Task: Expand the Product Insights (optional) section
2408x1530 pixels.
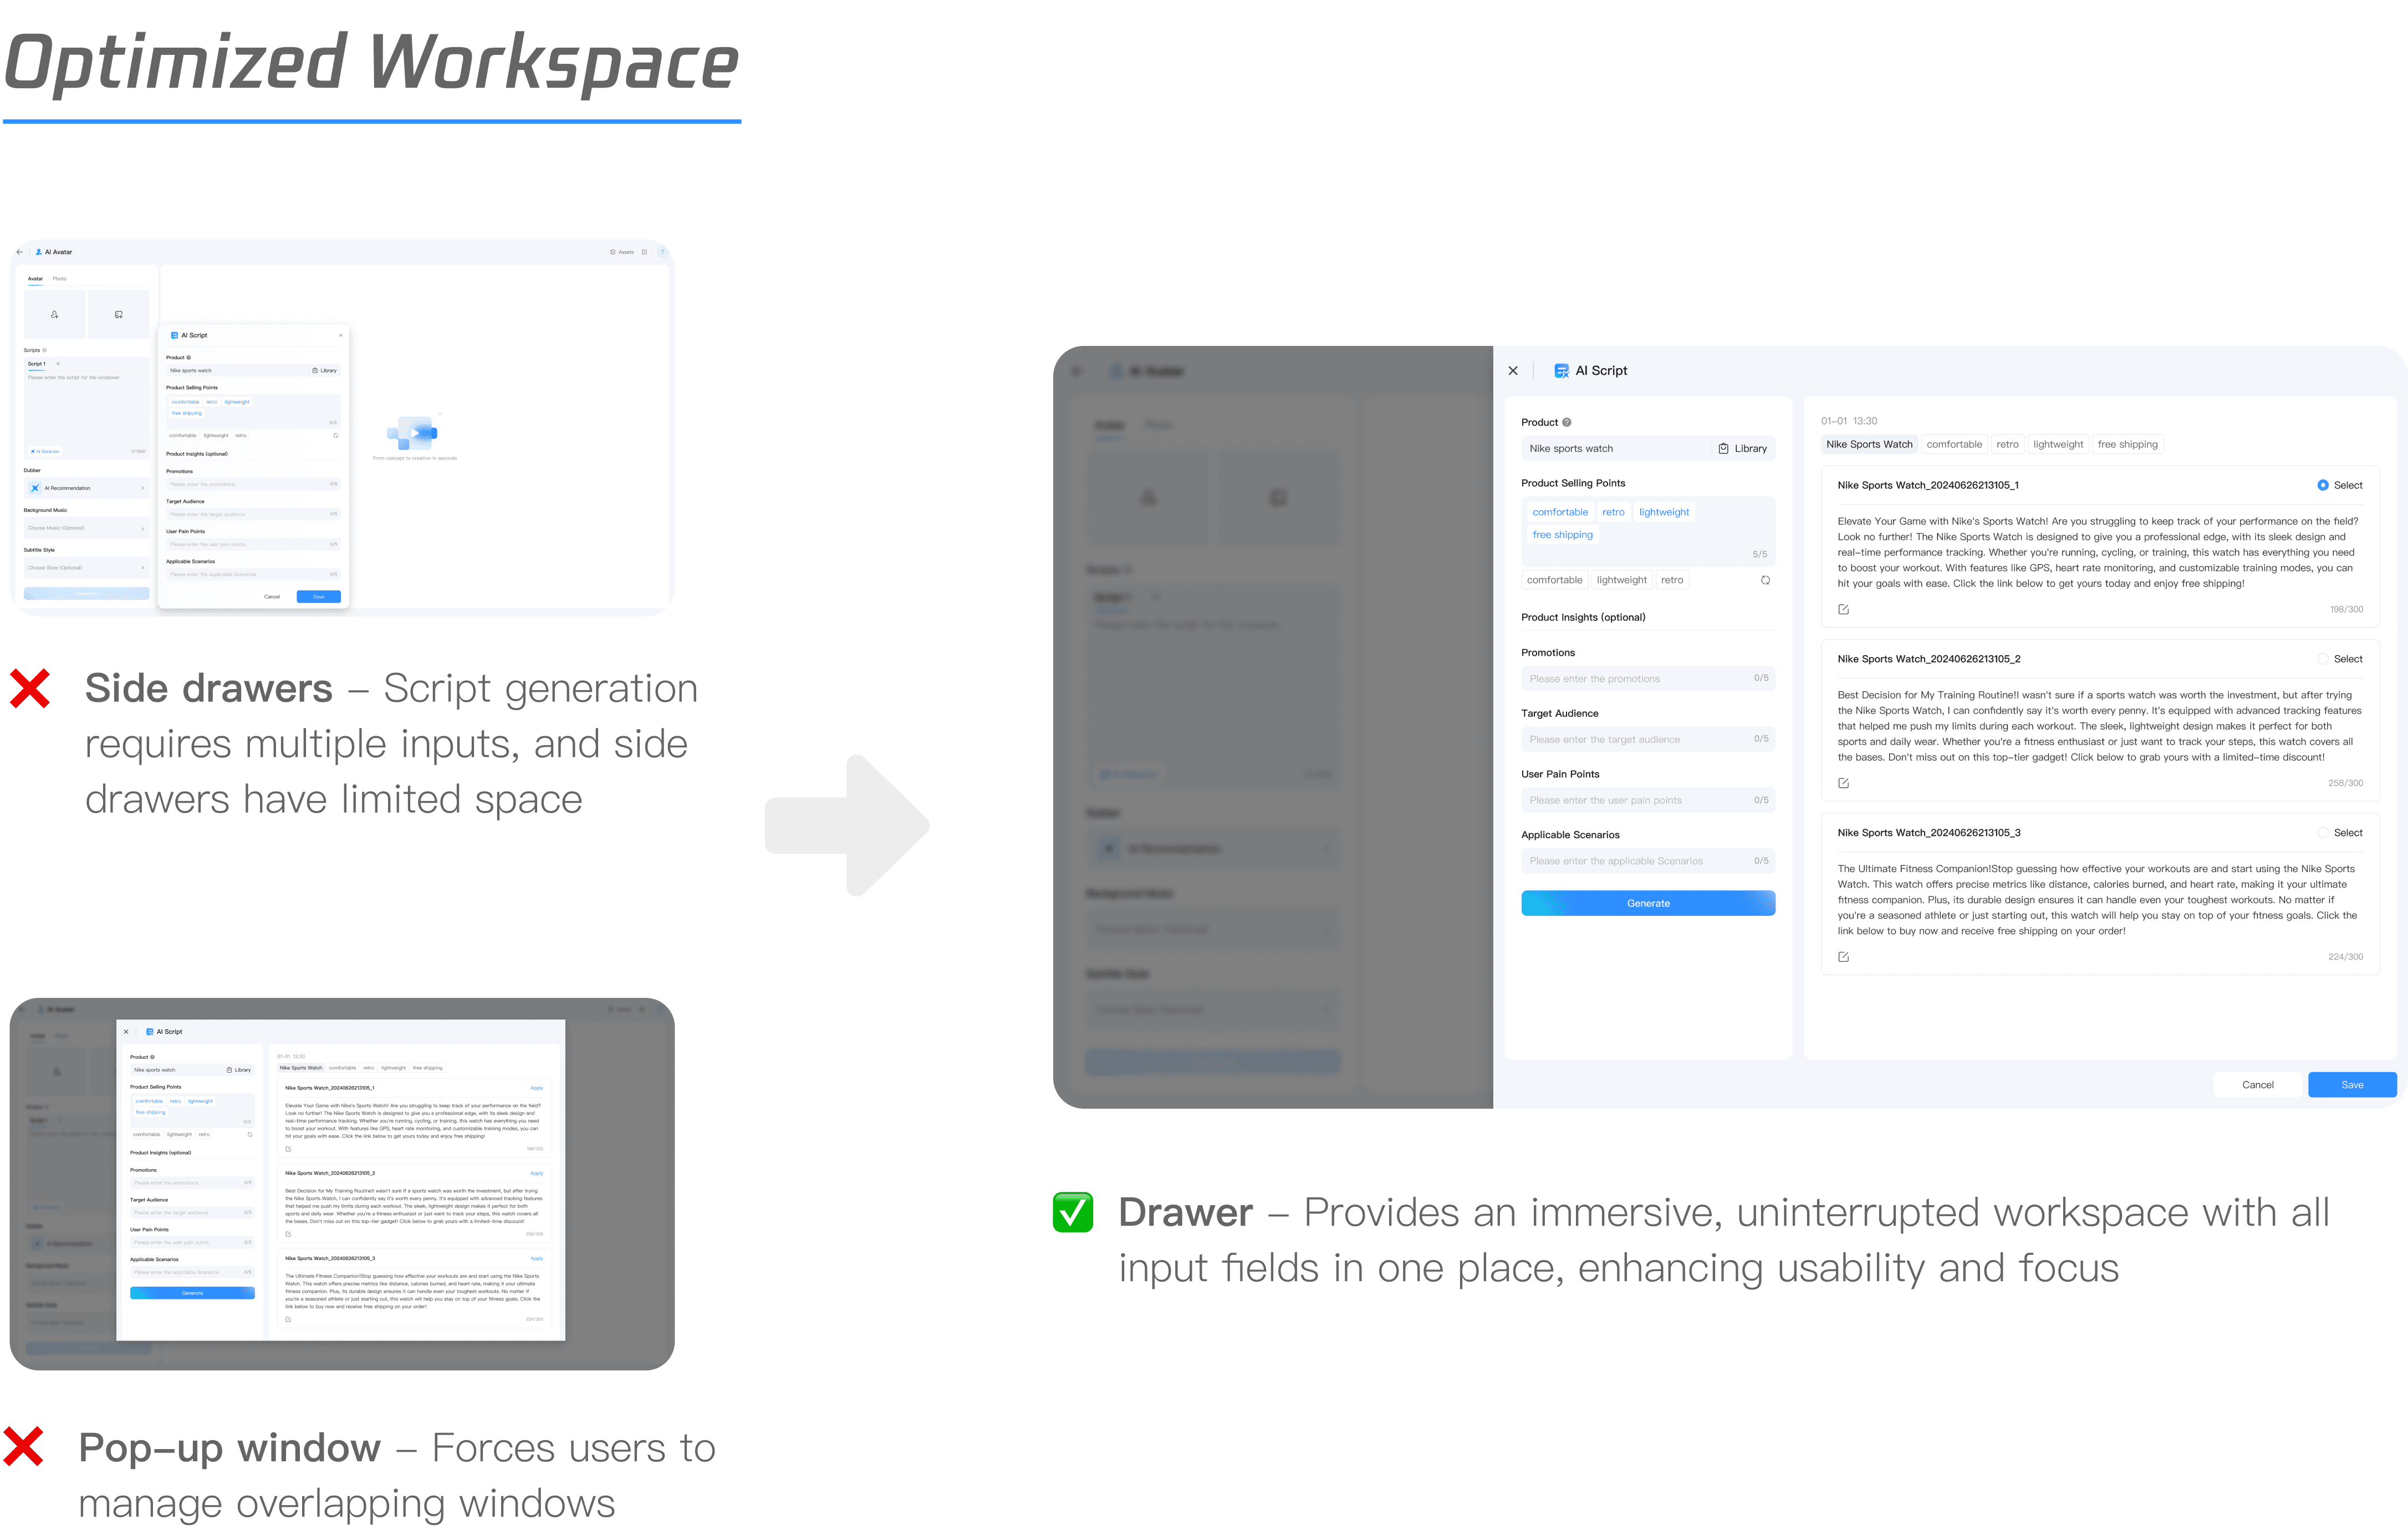Action: click(x=1583, y=617)
